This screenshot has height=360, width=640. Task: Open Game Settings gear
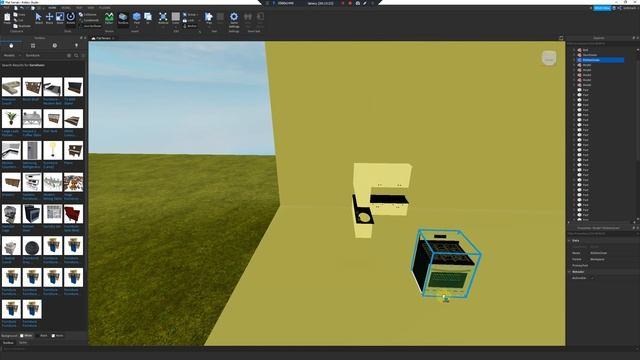coord(234,16)
